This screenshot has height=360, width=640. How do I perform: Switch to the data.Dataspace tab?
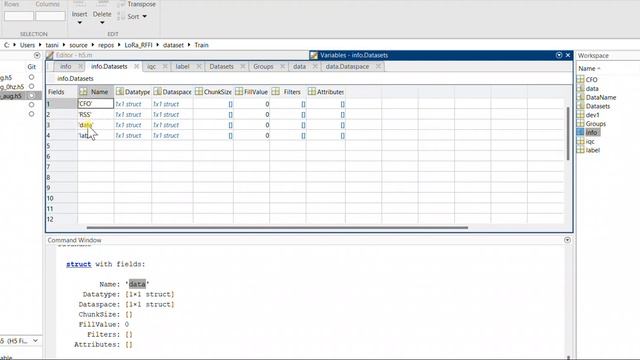[347, 66]
